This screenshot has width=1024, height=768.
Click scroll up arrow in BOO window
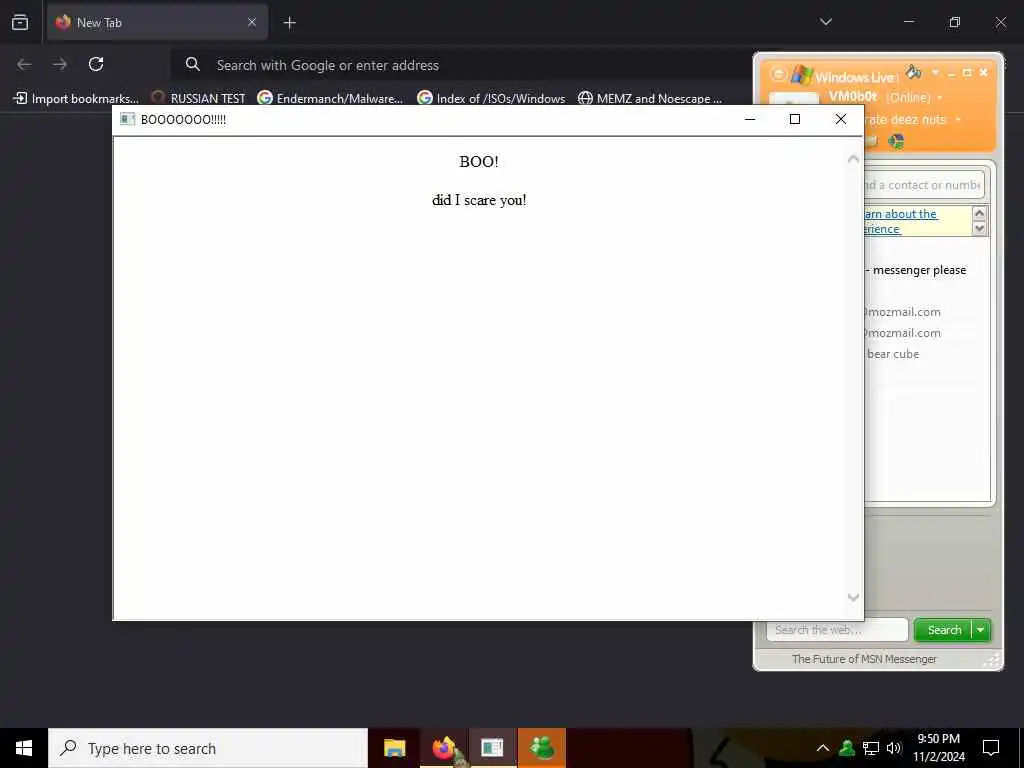(x=853, y=159)
